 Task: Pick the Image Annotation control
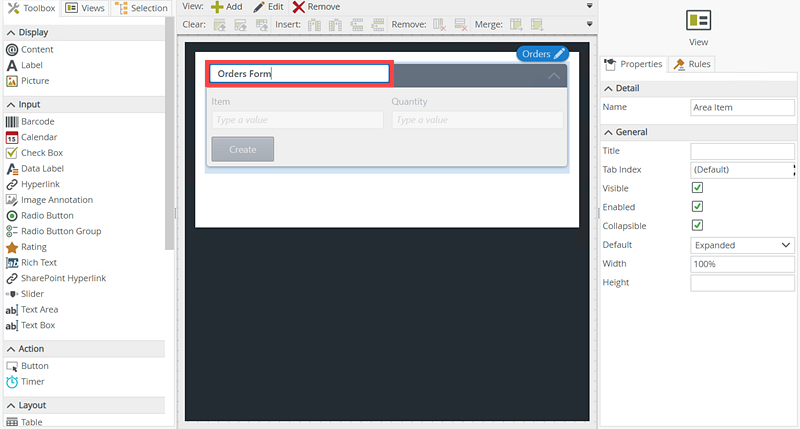pyautogui.click(x=49, y=200)
